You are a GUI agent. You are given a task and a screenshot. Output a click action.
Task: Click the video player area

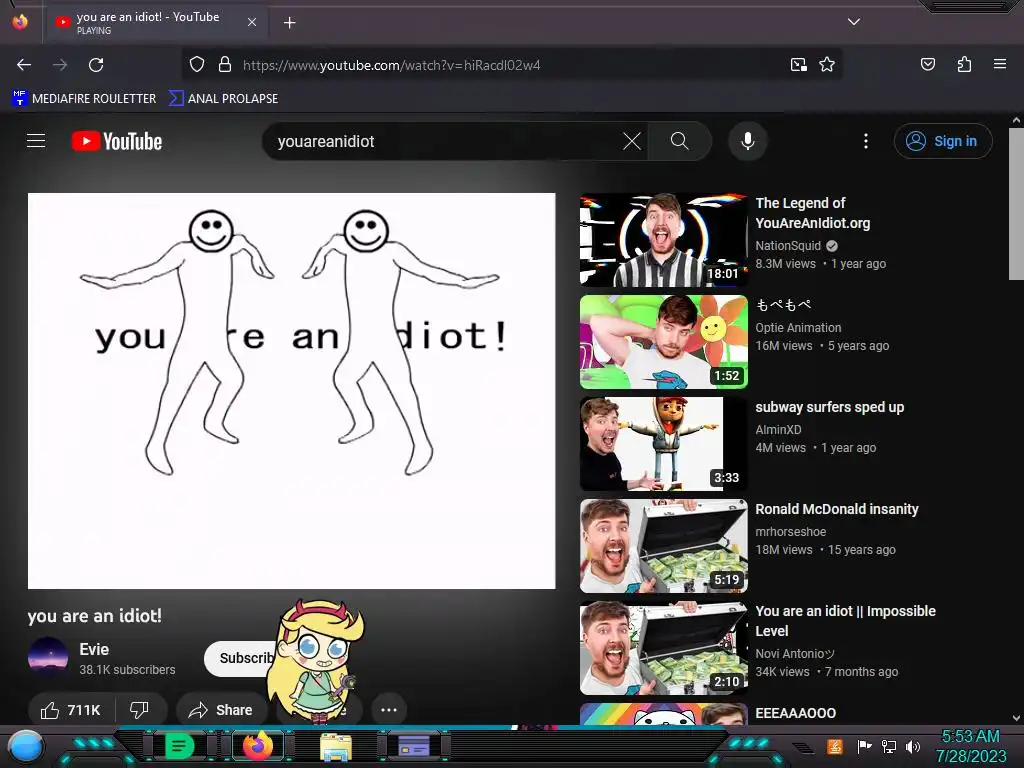click(x=291, y=391)
